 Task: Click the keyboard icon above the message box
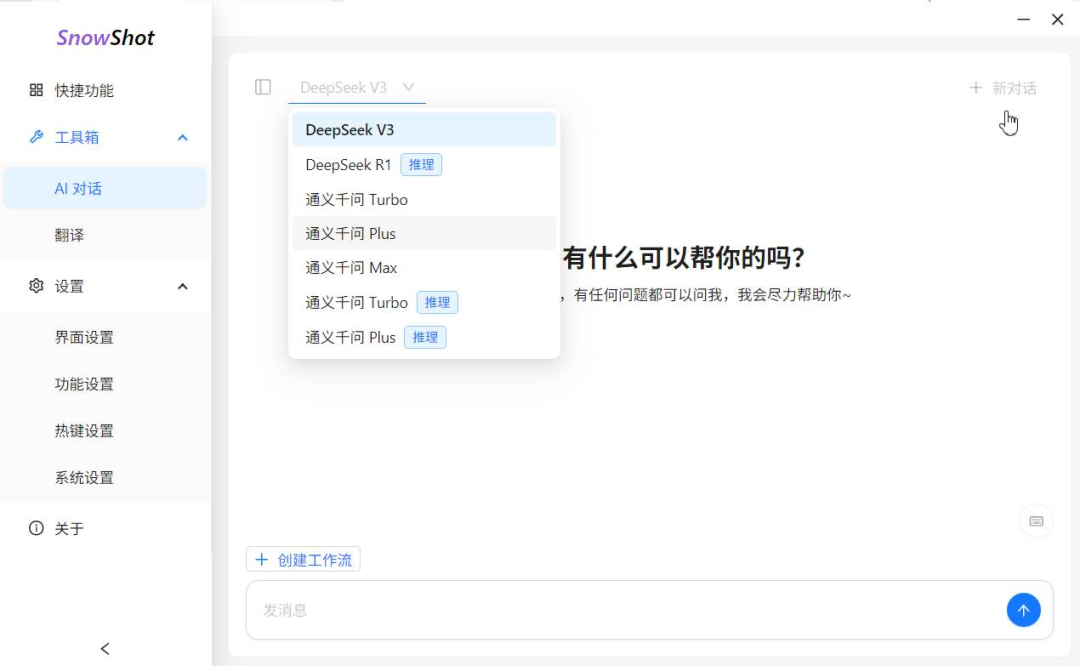[1035, 520]
